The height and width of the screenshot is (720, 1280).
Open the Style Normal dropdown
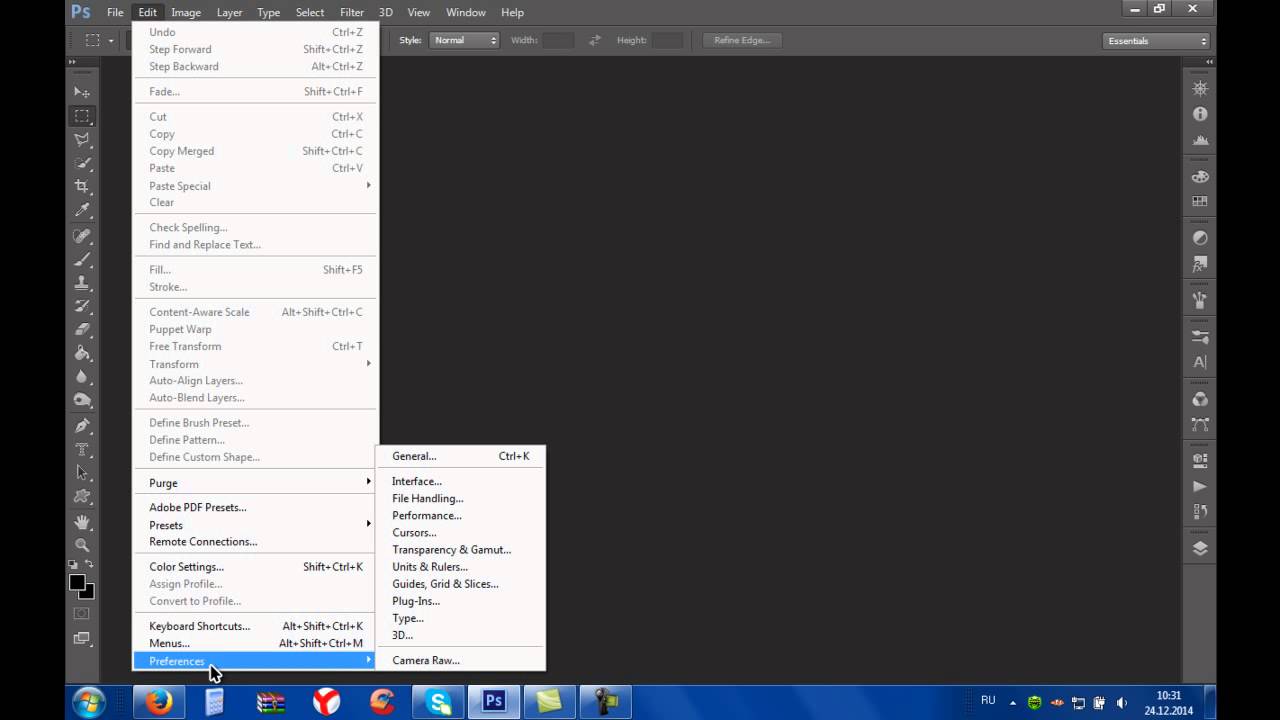(465, 40)
